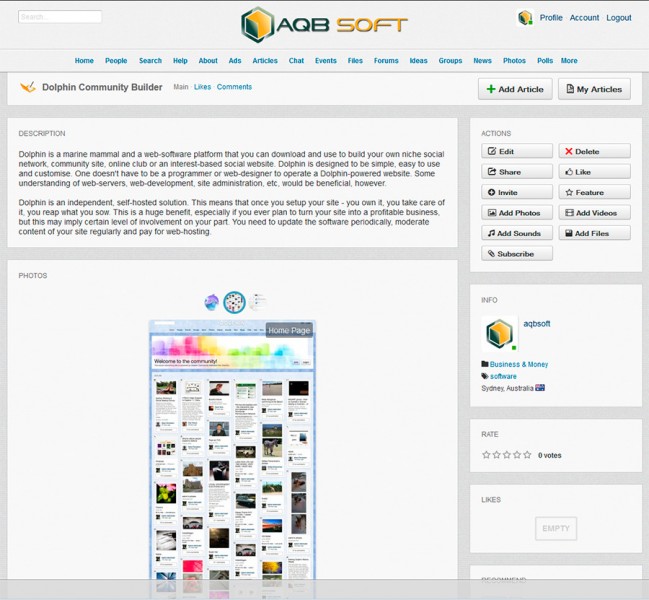Open the Forums menu item
Screen dimensions: 649x600
tap(386, 60)
